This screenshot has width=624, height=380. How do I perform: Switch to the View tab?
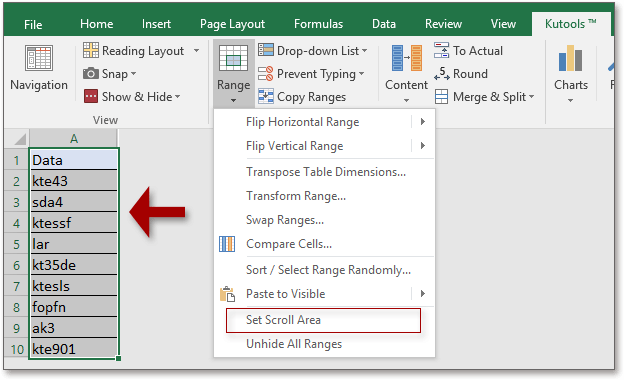click(503, 24)
